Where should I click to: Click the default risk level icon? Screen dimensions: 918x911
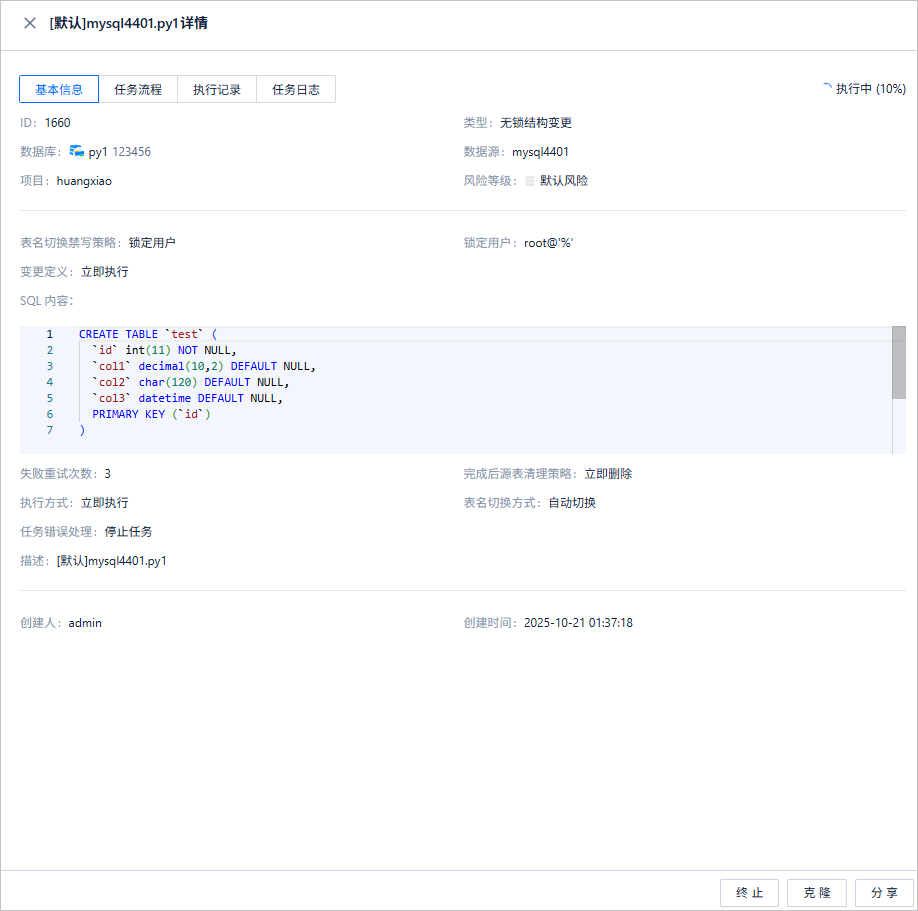529,181
